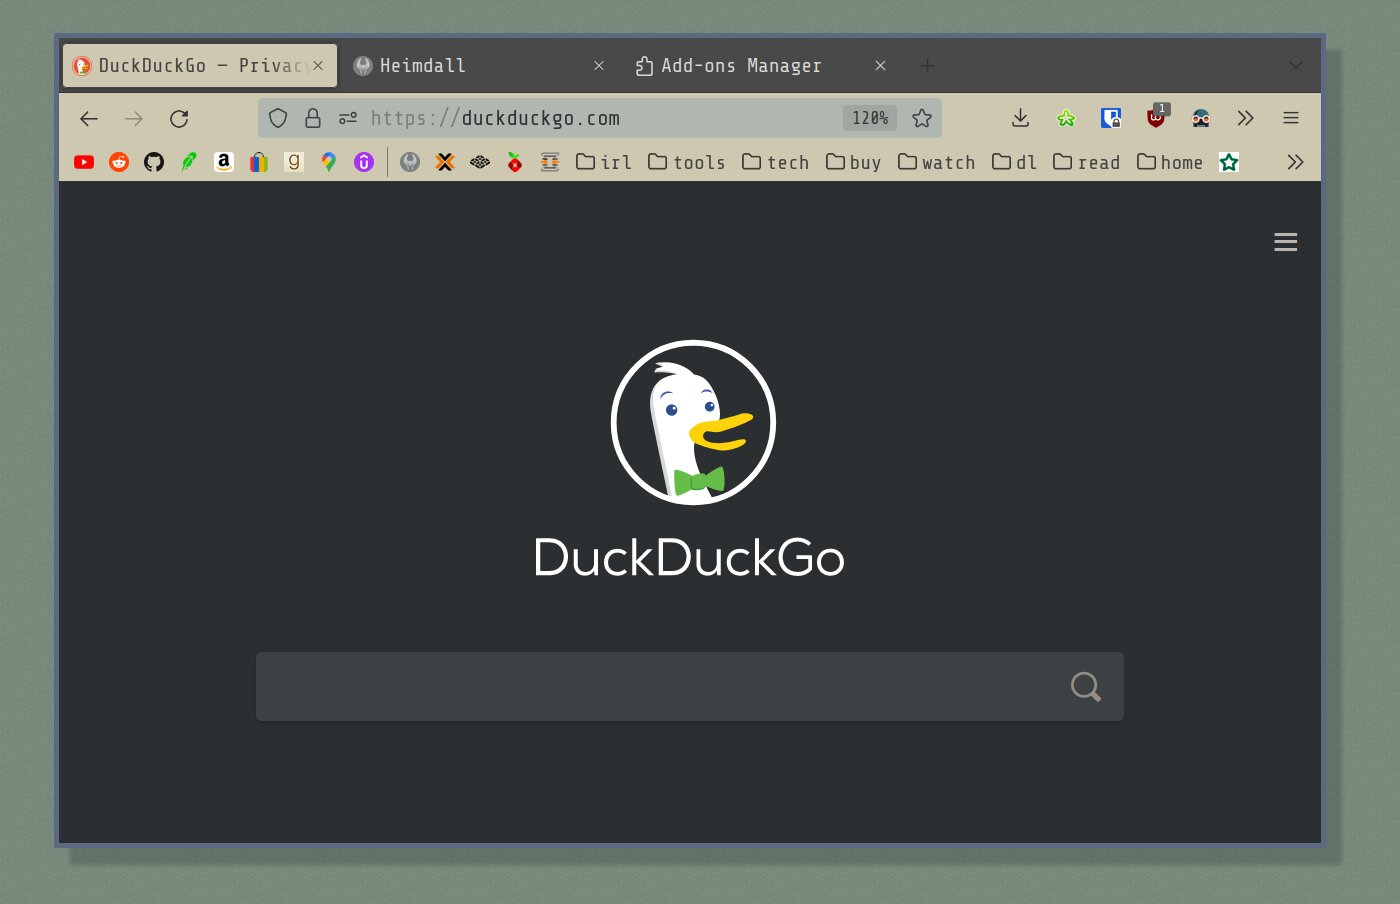The width and height of the screenshot is (1400, 904).
Task: Open the GitHub bookmark
Action: (x=154, y=162)
